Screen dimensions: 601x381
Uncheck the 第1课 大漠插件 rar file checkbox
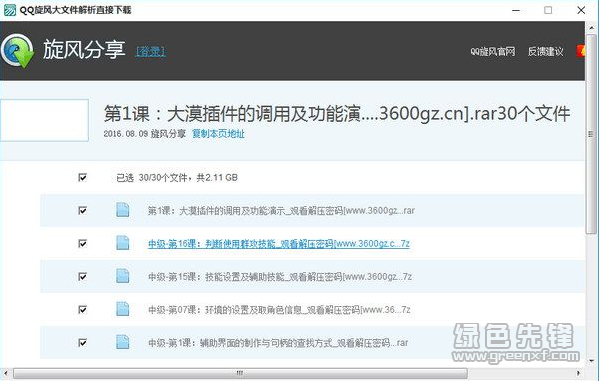[82, 210]
